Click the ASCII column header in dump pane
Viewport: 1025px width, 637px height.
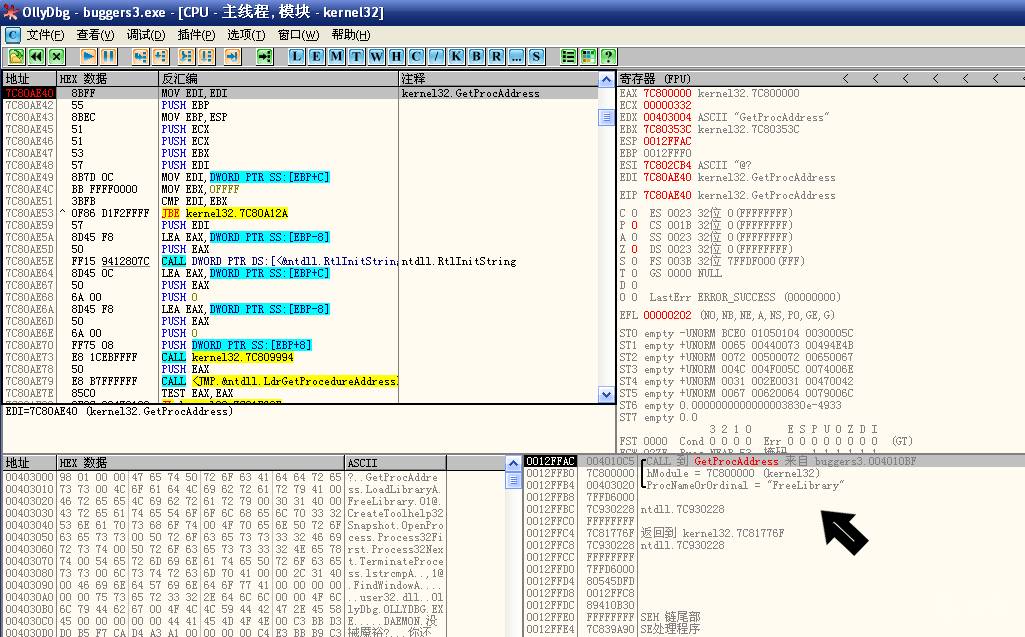coord(395,462)
